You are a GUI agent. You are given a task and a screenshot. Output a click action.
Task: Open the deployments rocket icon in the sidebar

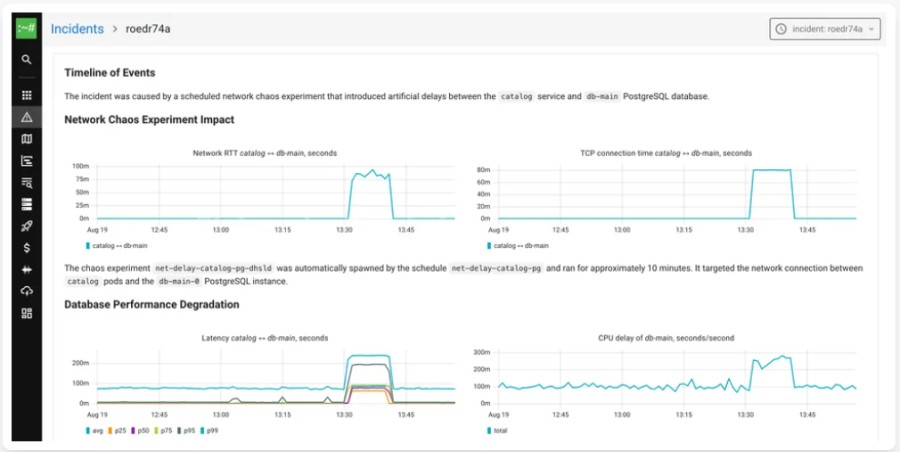pos(26,226)
